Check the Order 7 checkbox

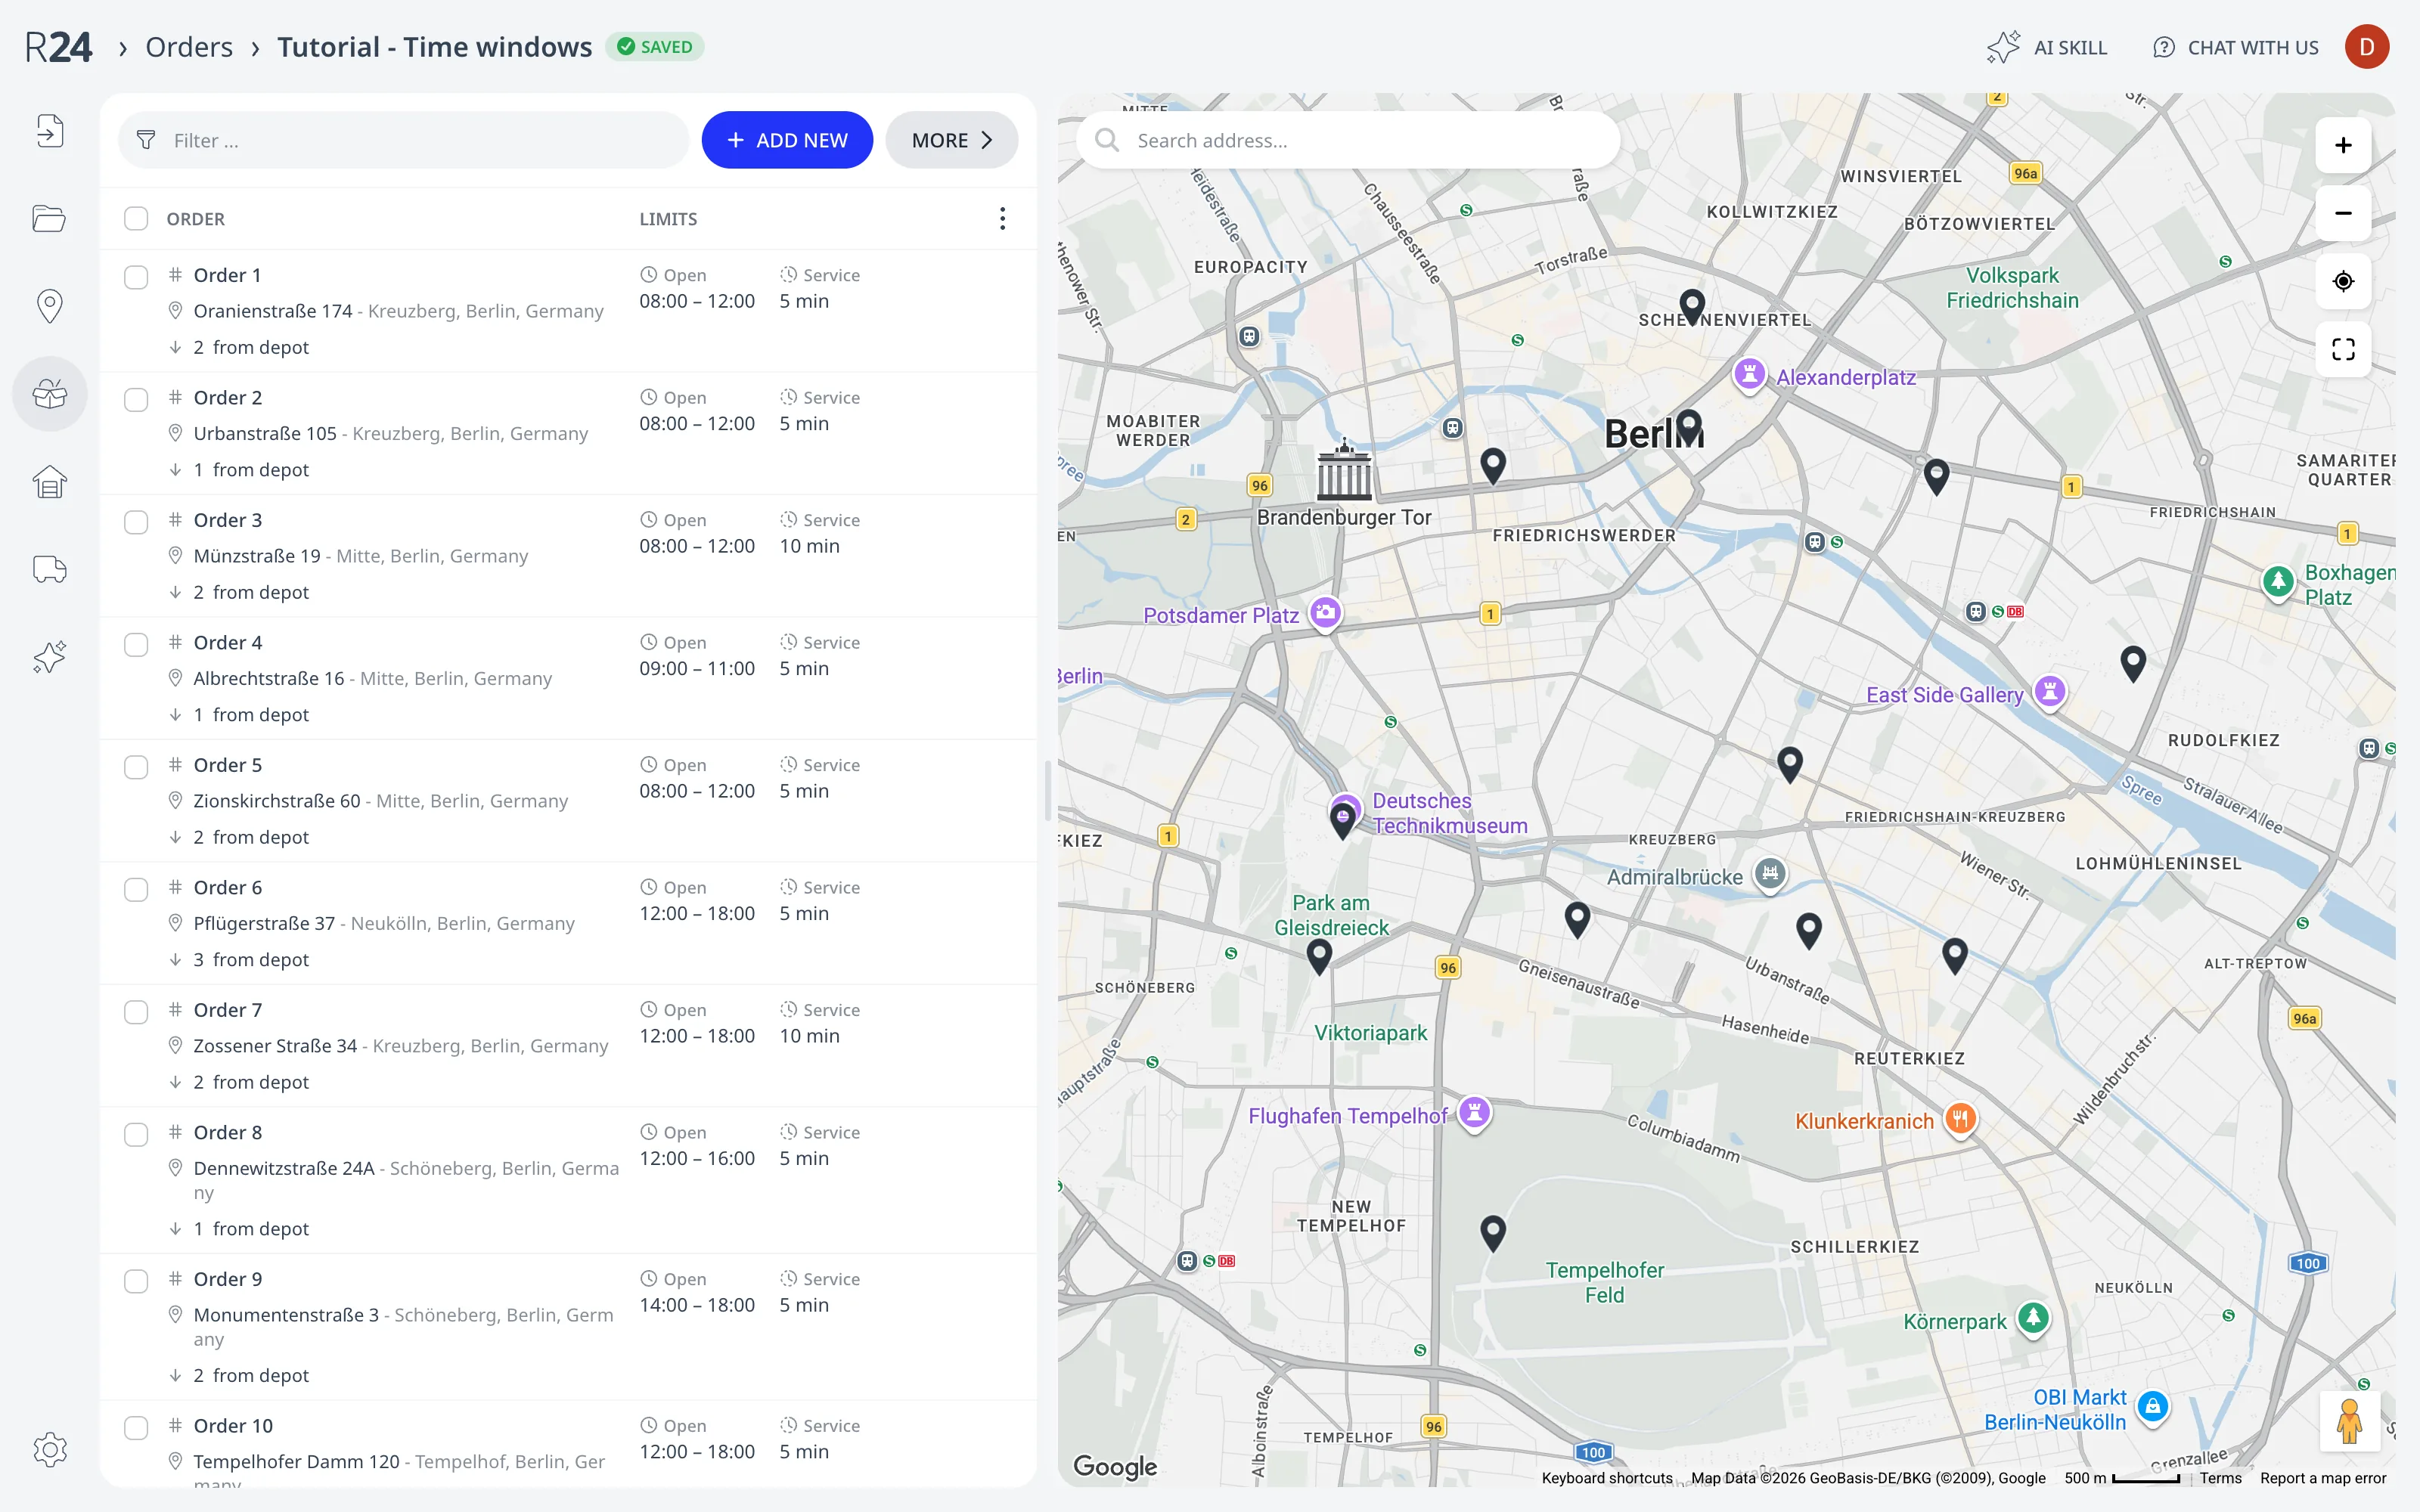136,1012
